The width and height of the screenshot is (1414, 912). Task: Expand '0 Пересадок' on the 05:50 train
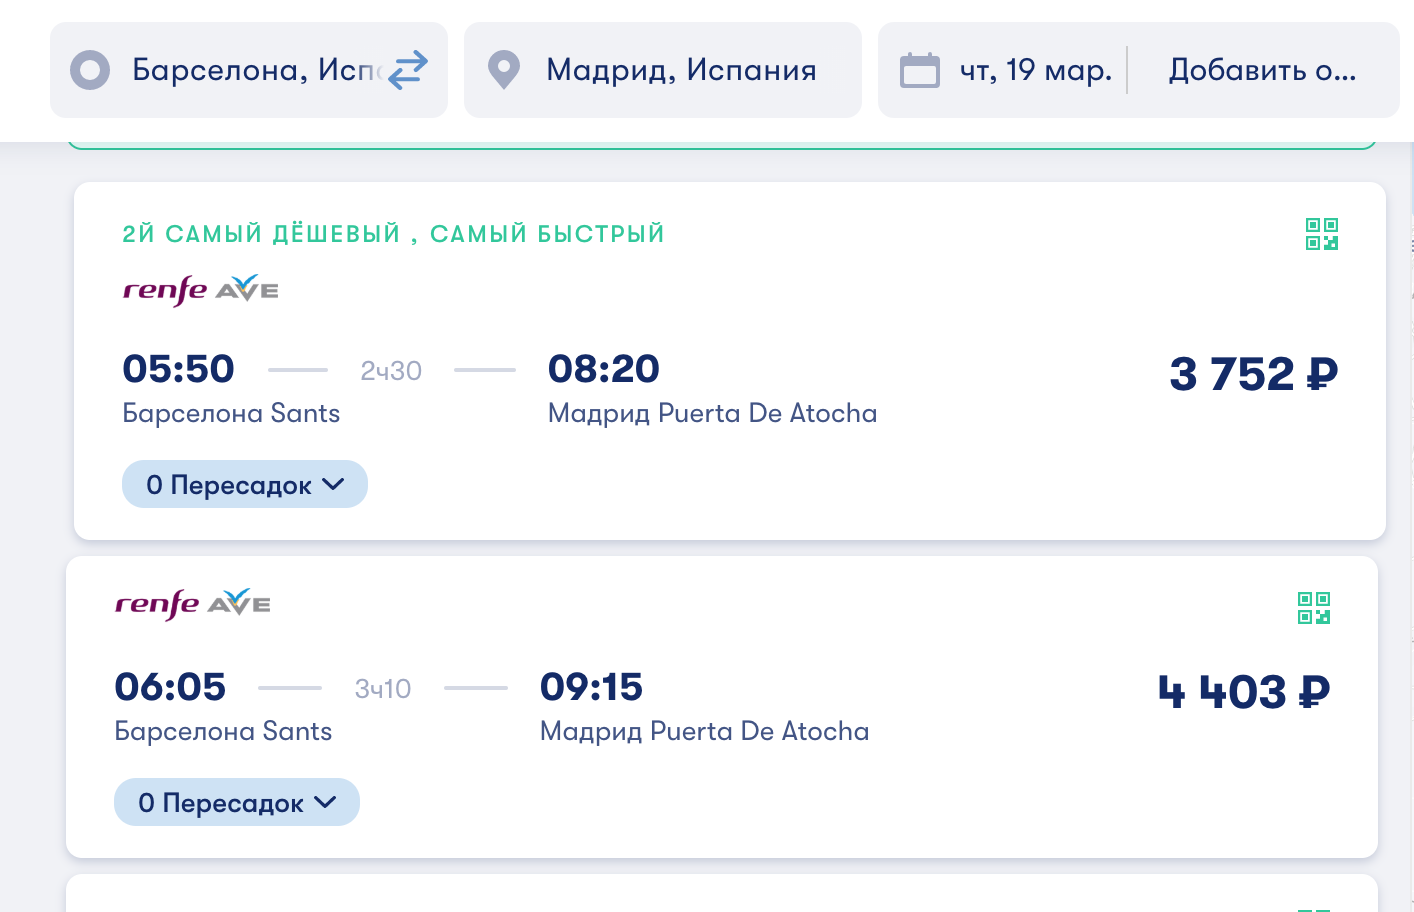245,485
